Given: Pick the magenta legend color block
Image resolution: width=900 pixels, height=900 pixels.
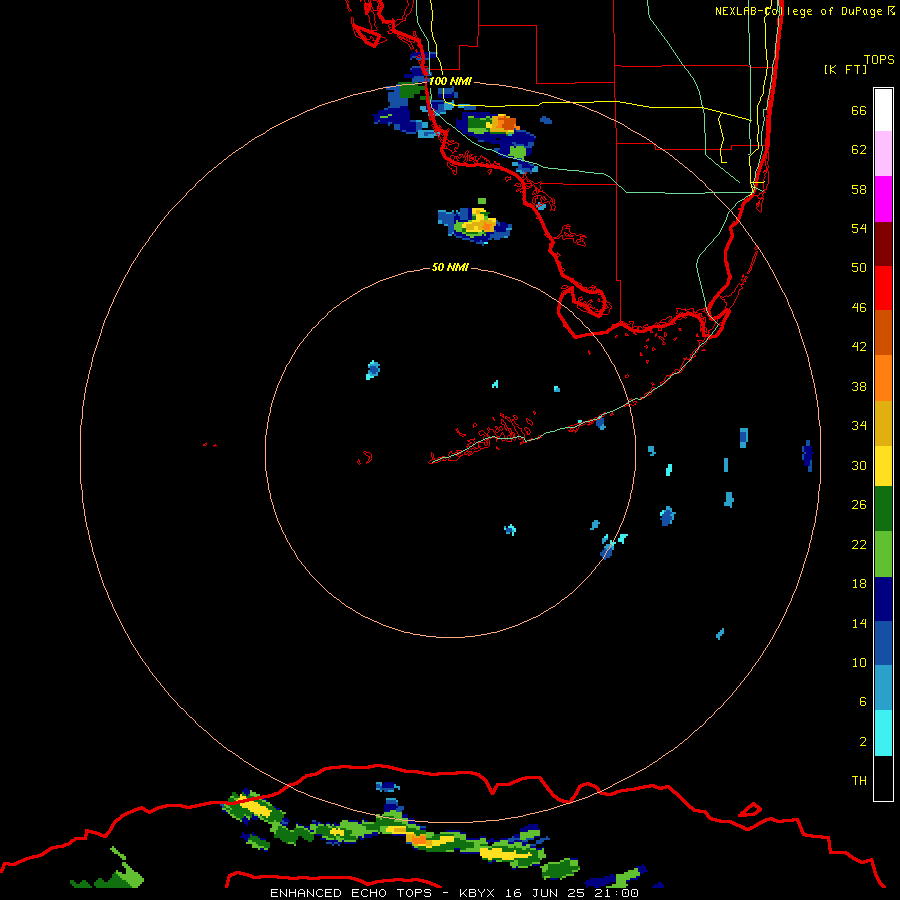Looking at the screenshot, I should [883, 199].
